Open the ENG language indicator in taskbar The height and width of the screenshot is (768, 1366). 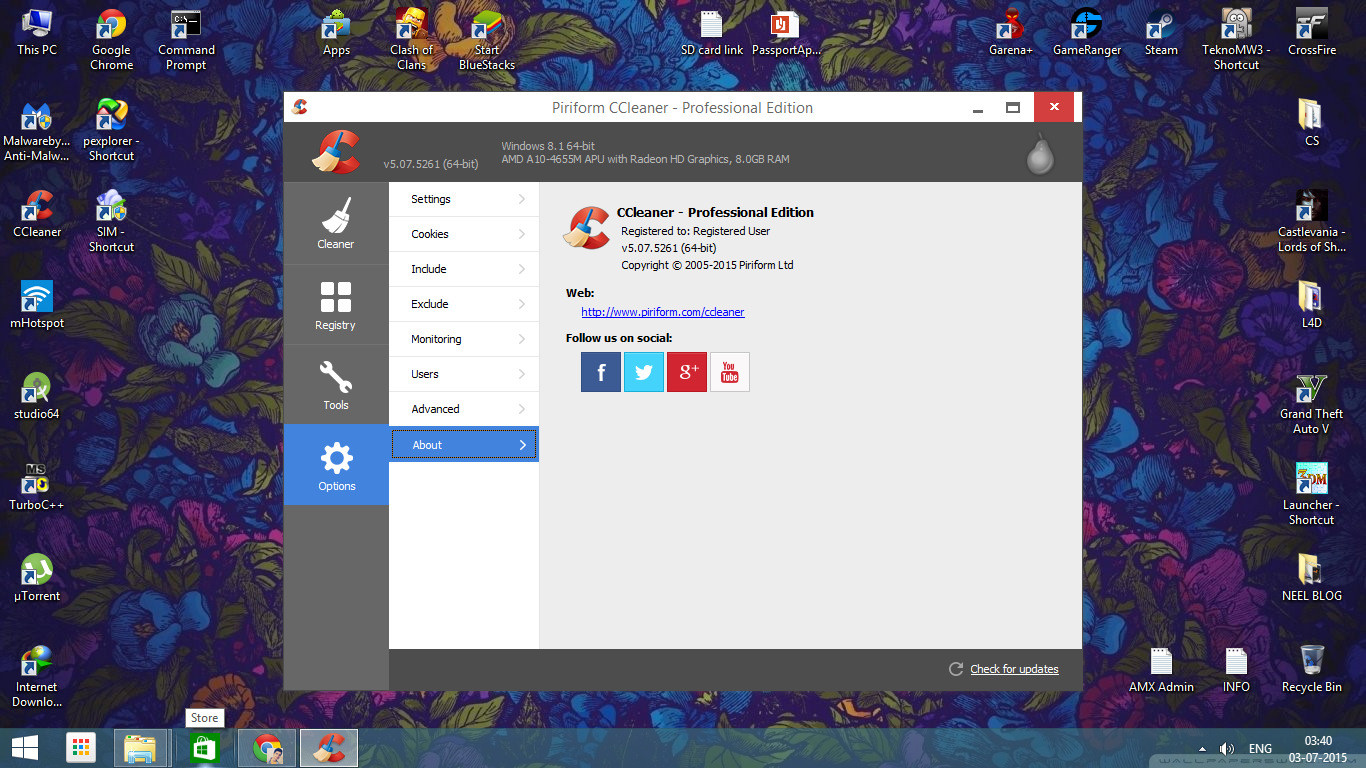point(1259,747)
